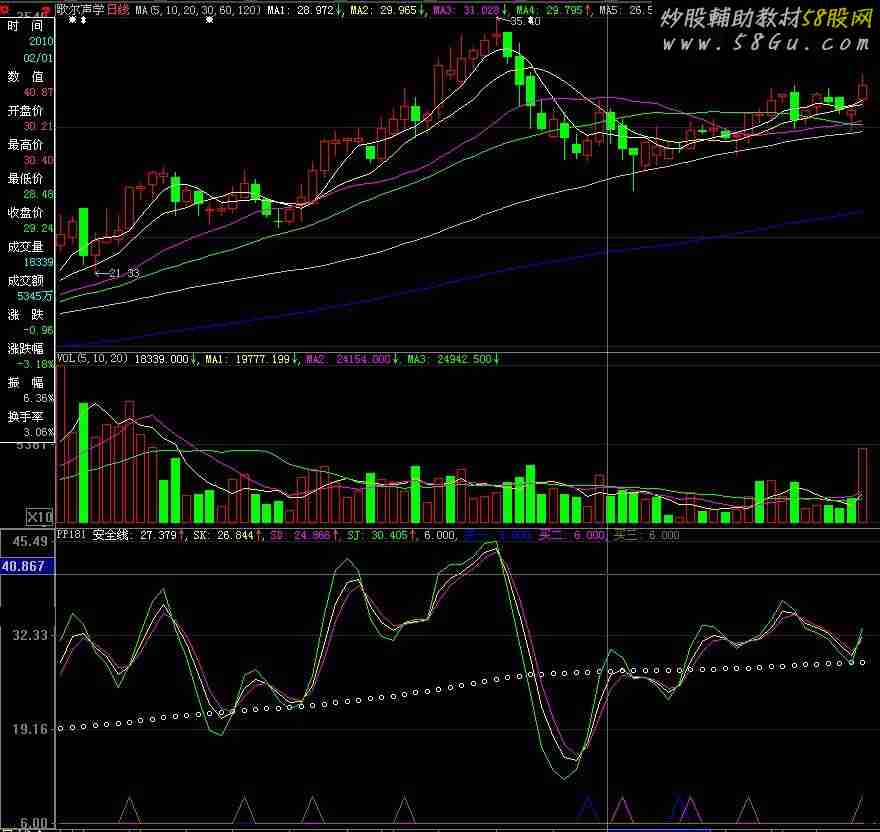Click the 最高价 label
The image size is (880, 832).
click(x=25, y=145)
